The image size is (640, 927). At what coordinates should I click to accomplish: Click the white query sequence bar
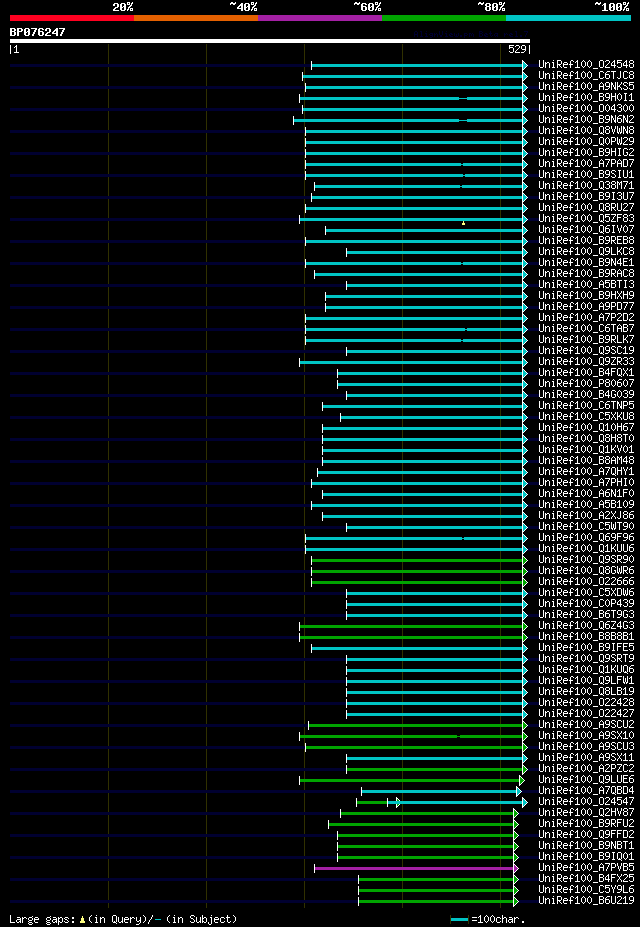coord(270,41)
